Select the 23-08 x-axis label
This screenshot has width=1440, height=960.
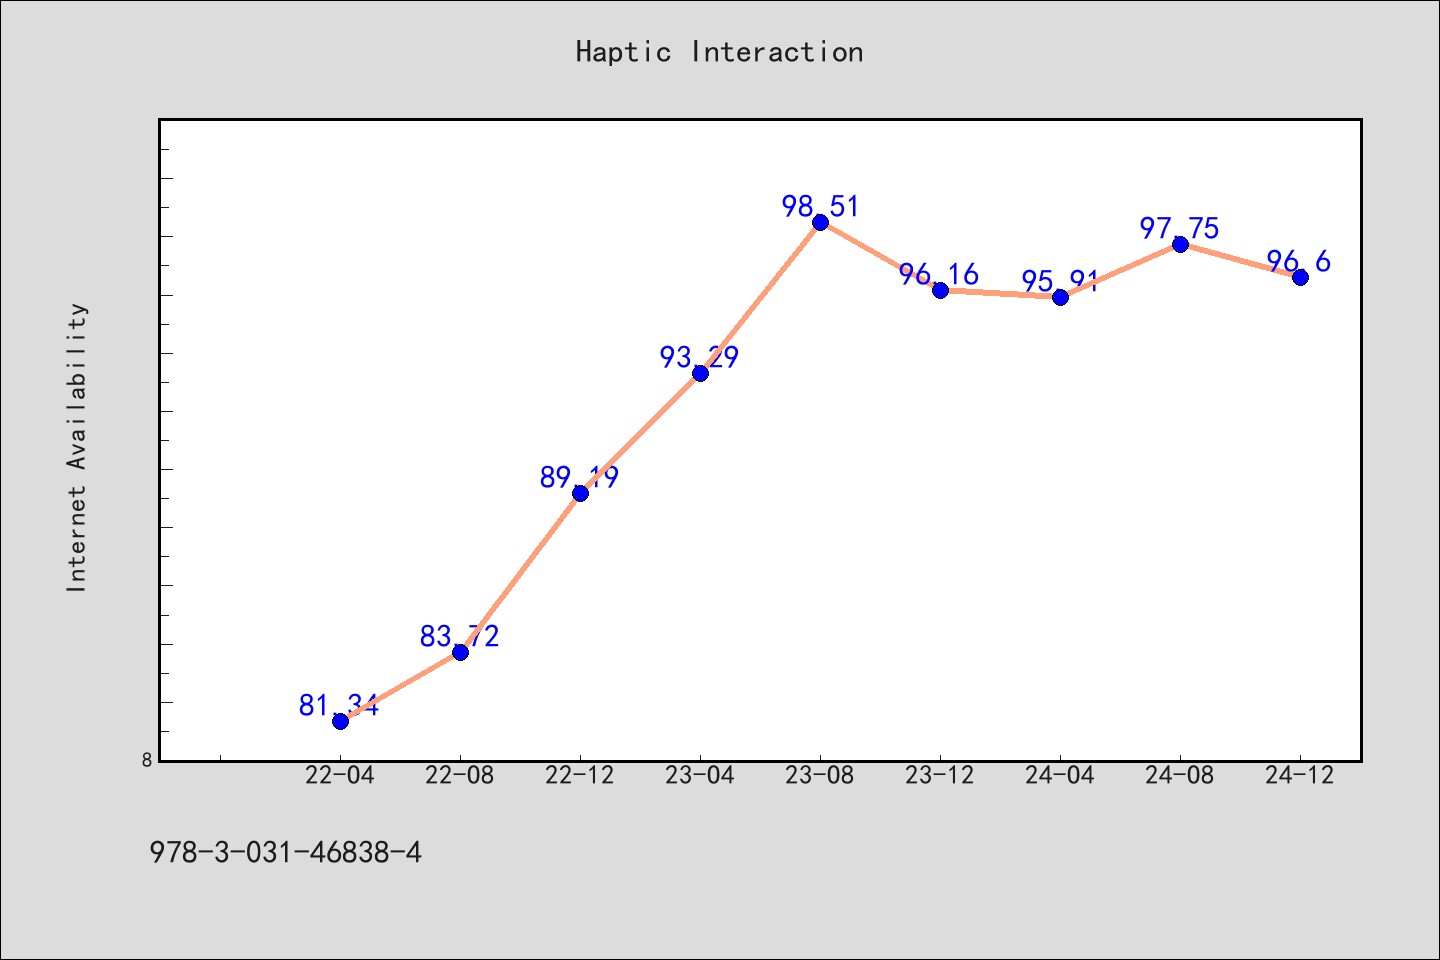click(x=820, y=776)
